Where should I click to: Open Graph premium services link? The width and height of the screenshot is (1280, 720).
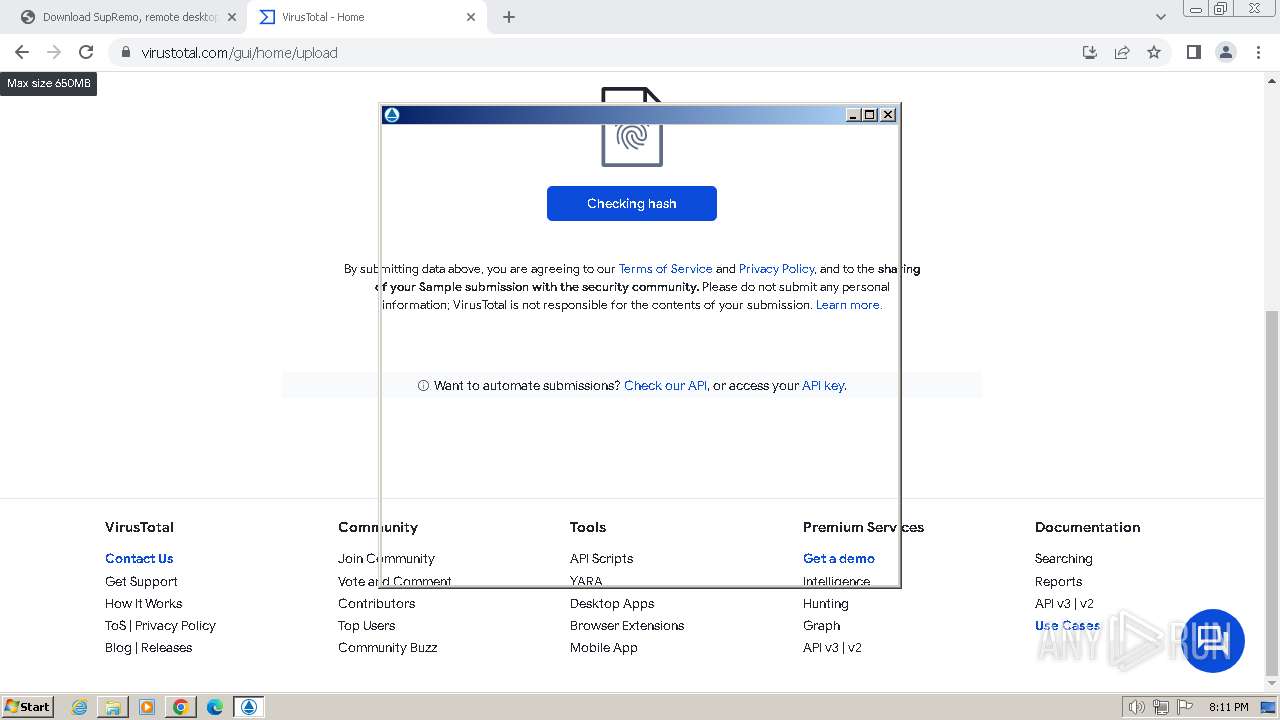[x=821, y=625]
